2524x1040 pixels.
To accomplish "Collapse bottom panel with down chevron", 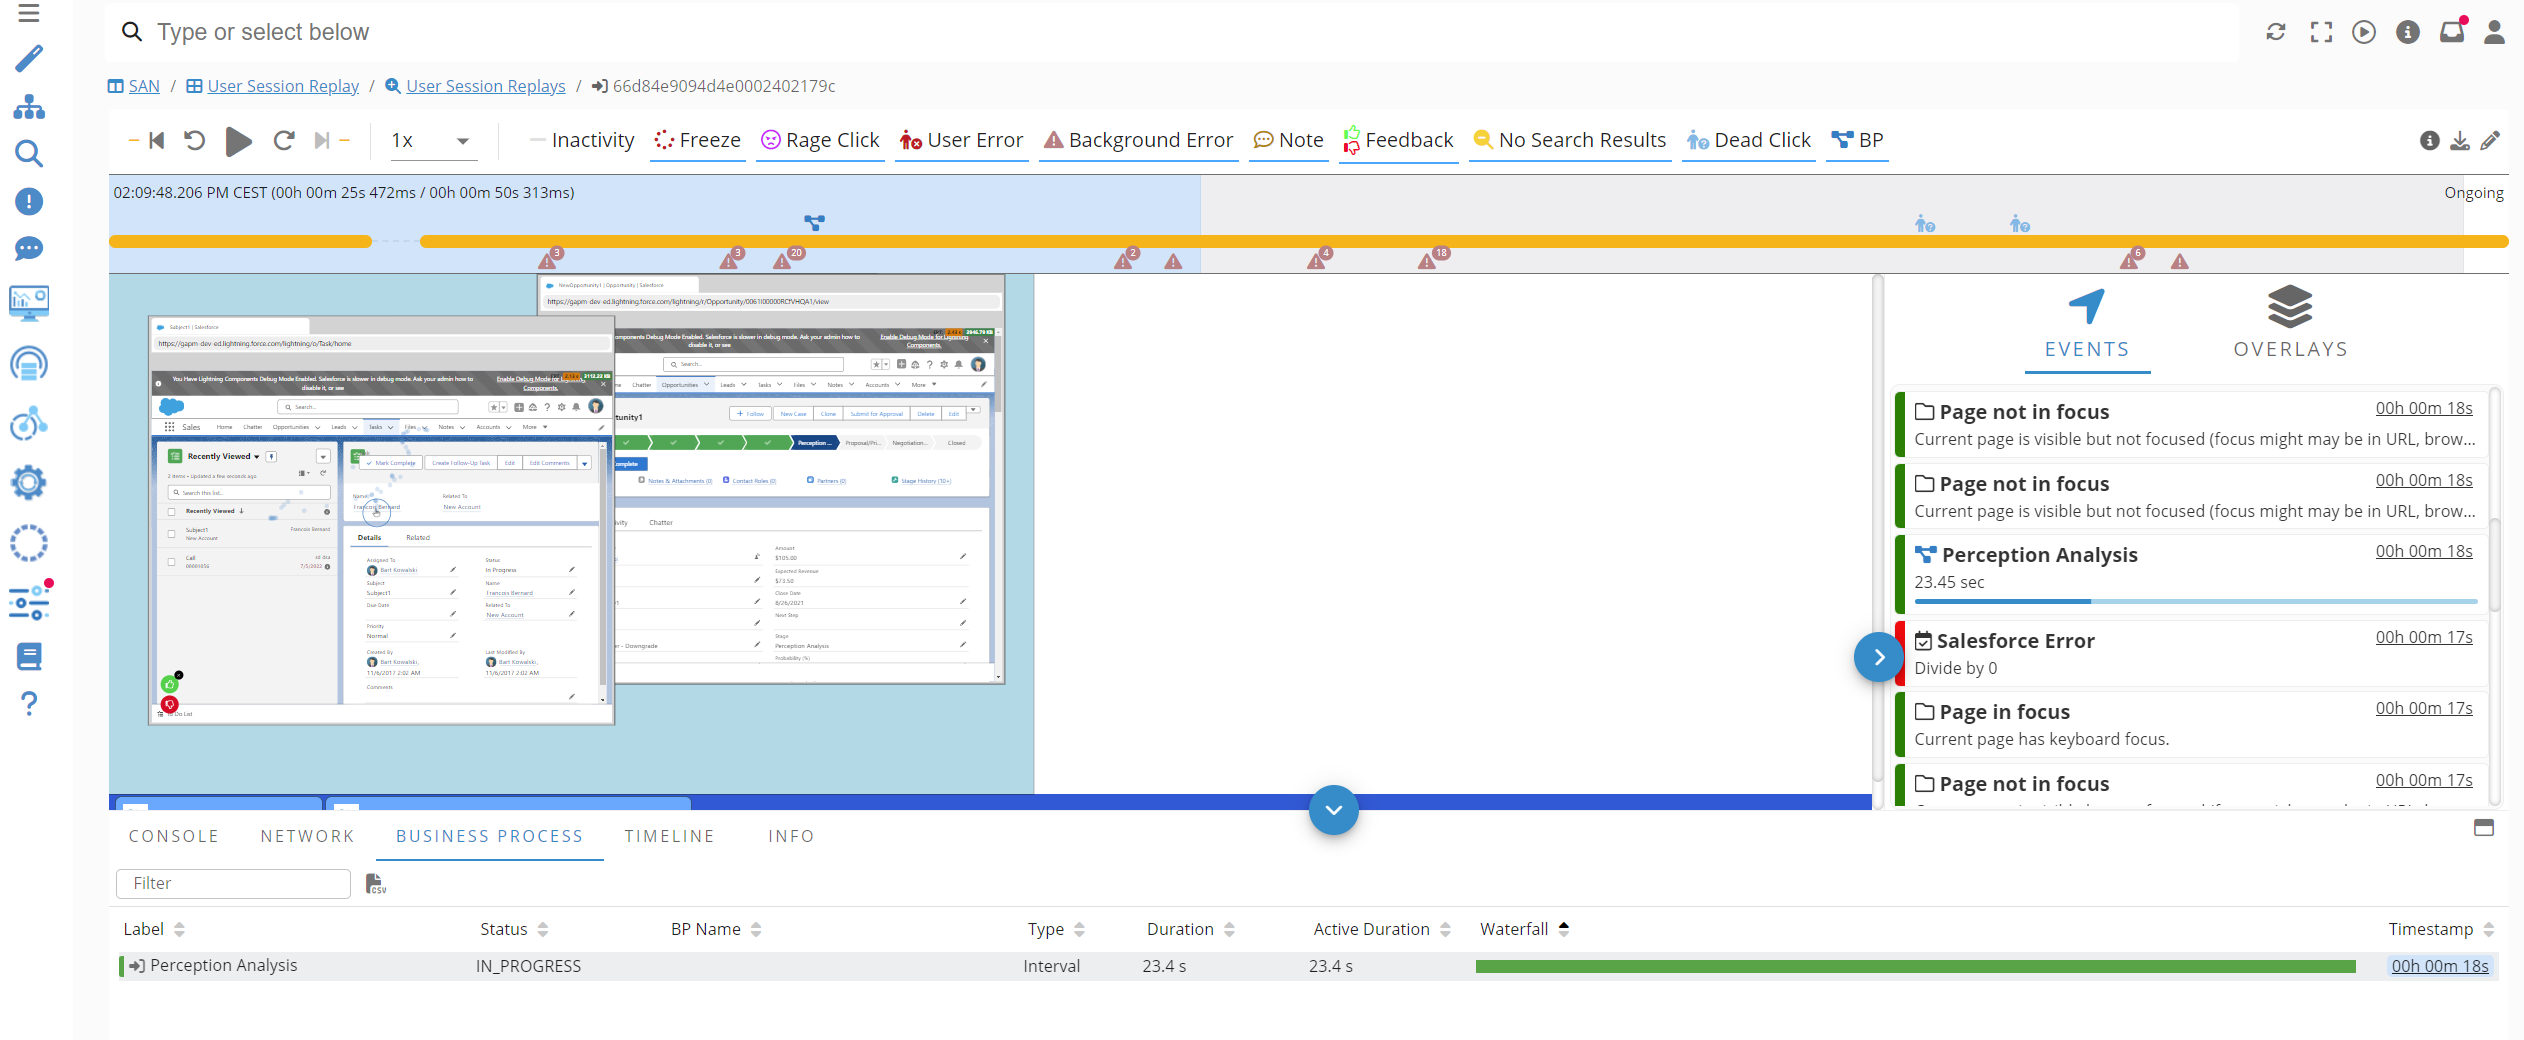I will [1333, 809].
